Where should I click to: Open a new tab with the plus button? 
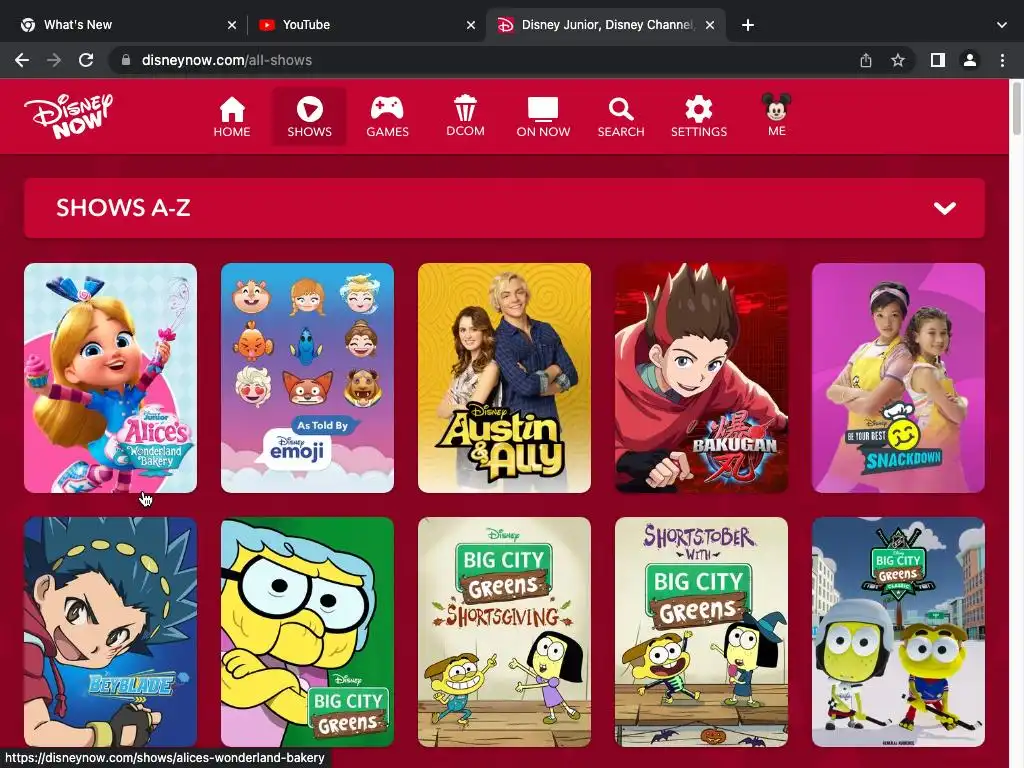click(748, 25)
